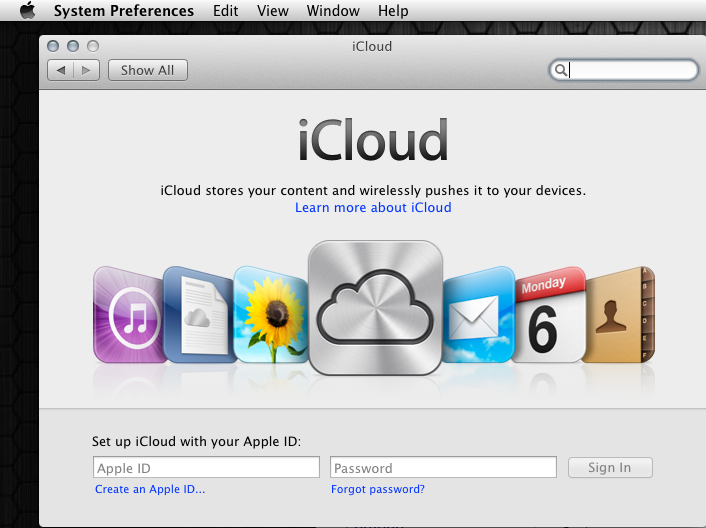Open the View menu

coord(273,10)
